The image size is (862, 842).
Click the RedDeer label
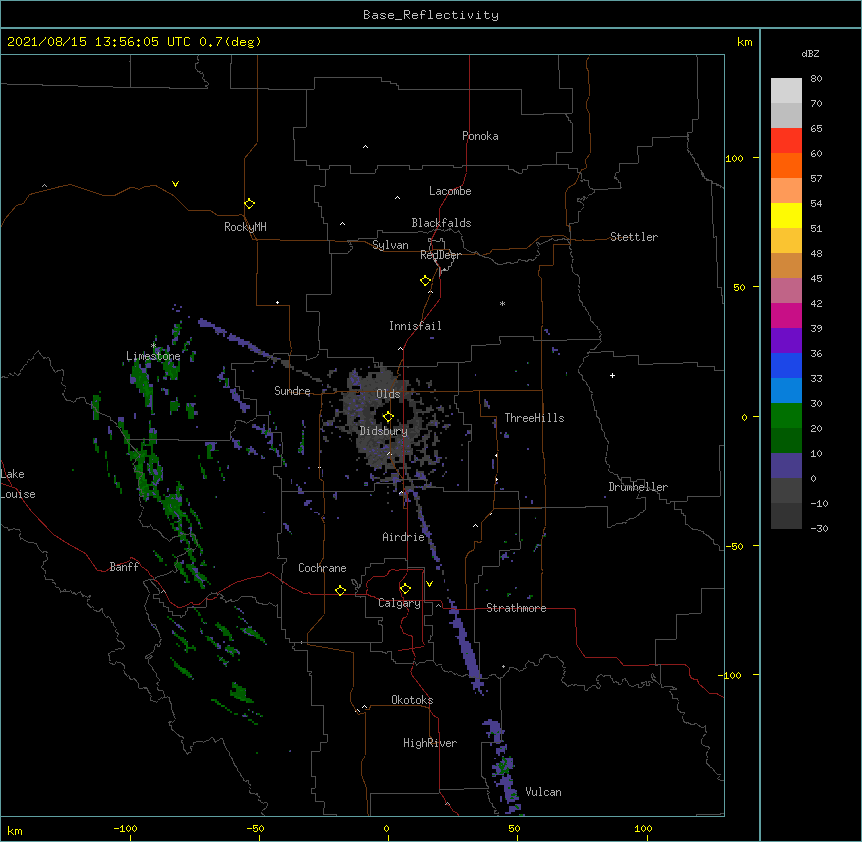[440, 255]
